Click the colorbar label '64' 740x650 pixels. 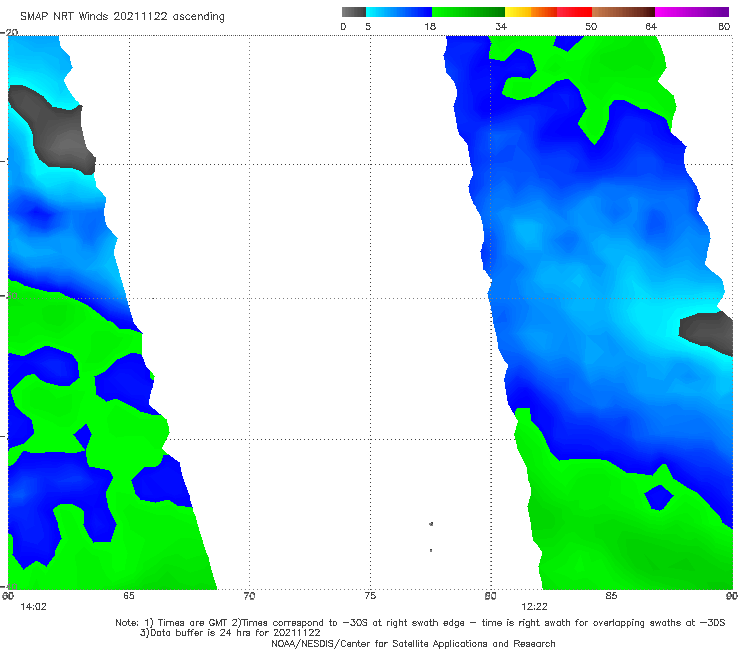651,27
